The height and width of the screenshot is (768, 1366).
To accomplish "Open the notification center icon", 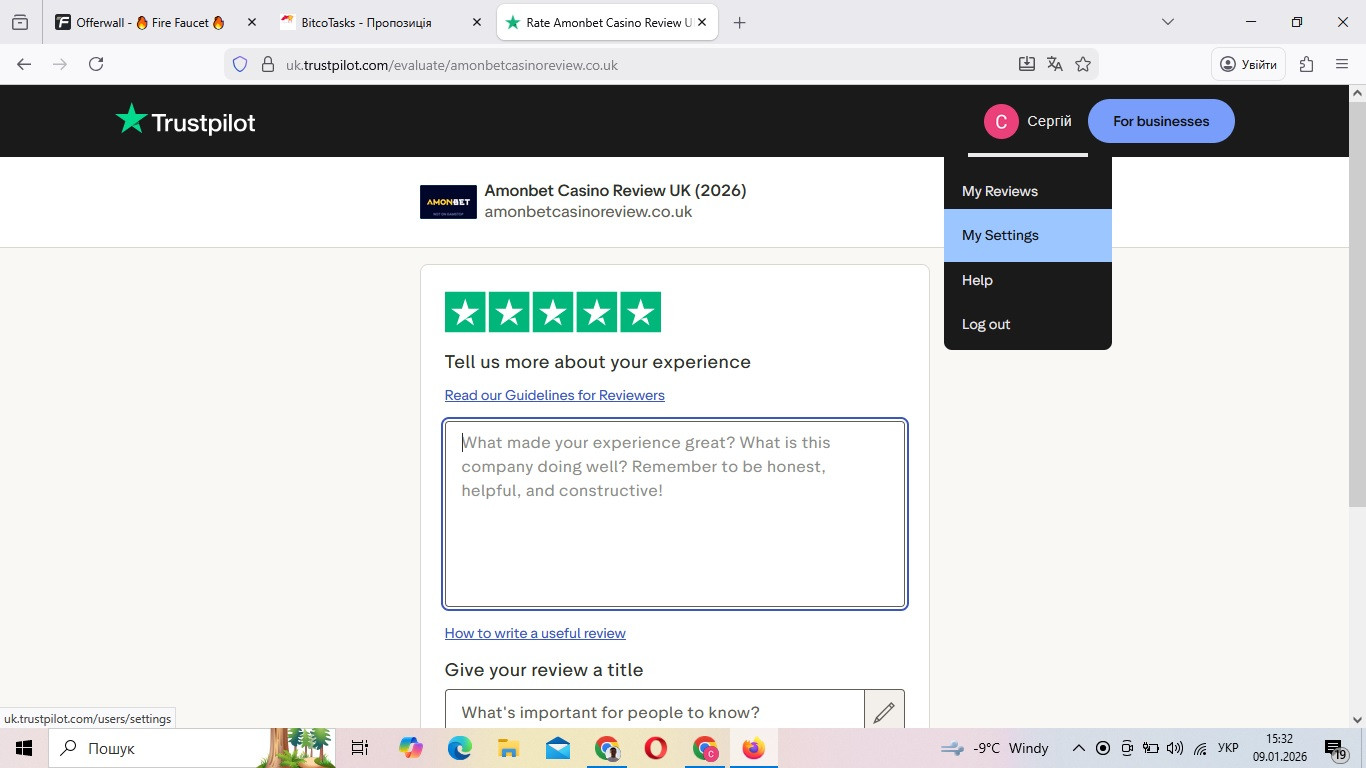I will [1336, 748].
